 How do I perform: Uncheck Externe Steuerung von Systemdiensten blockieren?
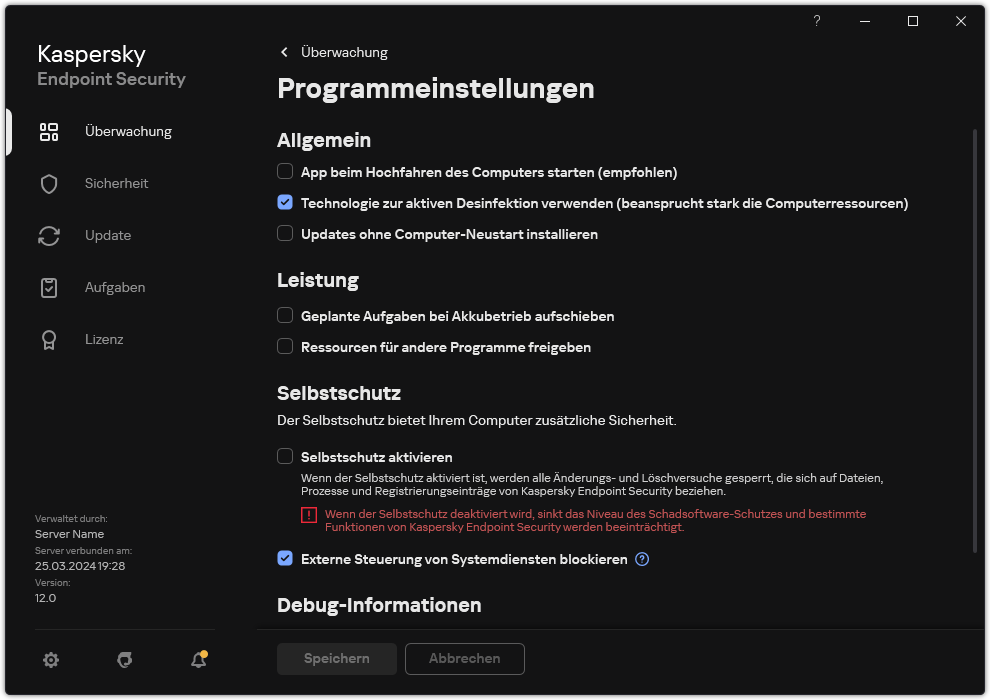pyautogui.click(x=285, y=559)
